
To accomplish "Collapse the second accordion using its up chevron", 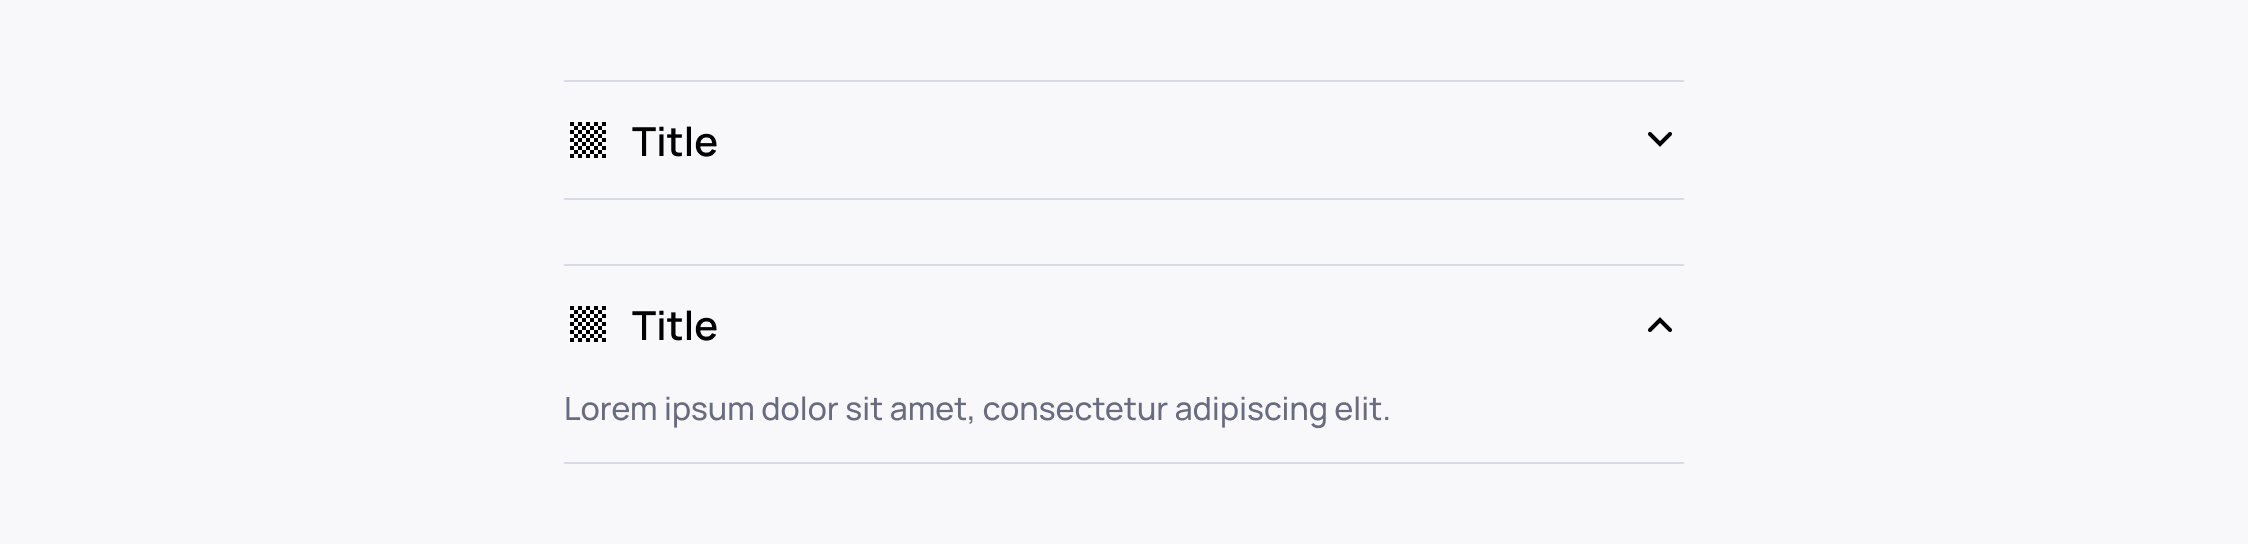I will coord(1659,325).
